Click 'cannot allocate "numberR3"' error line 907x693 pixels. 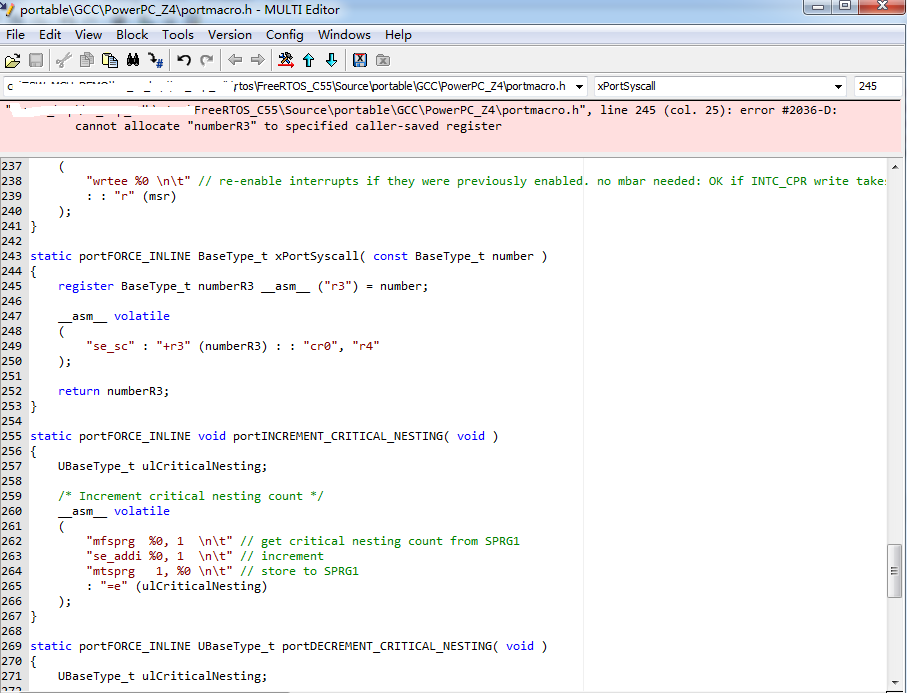pos(288,126)
